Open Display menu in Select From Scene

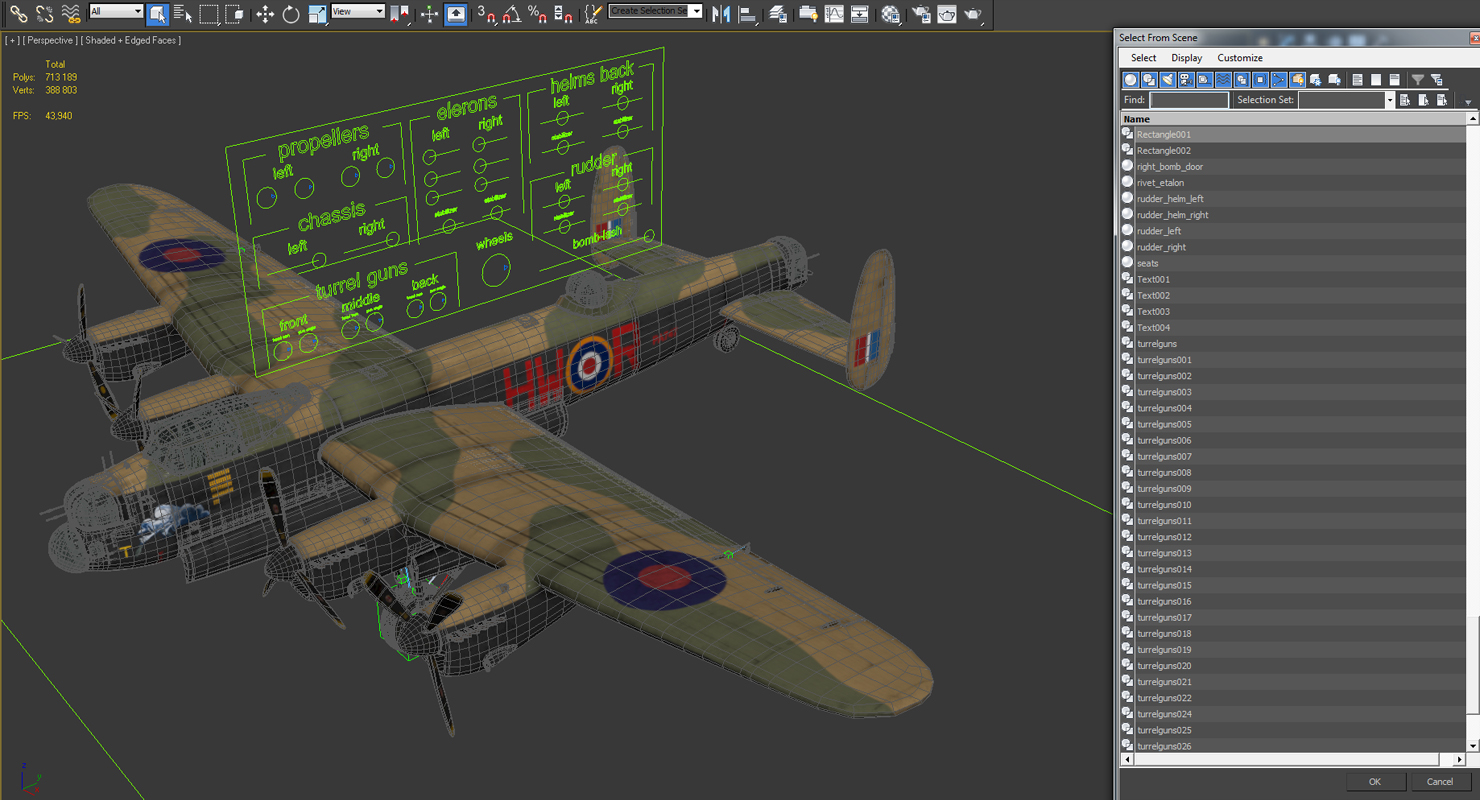point(1187,58)
